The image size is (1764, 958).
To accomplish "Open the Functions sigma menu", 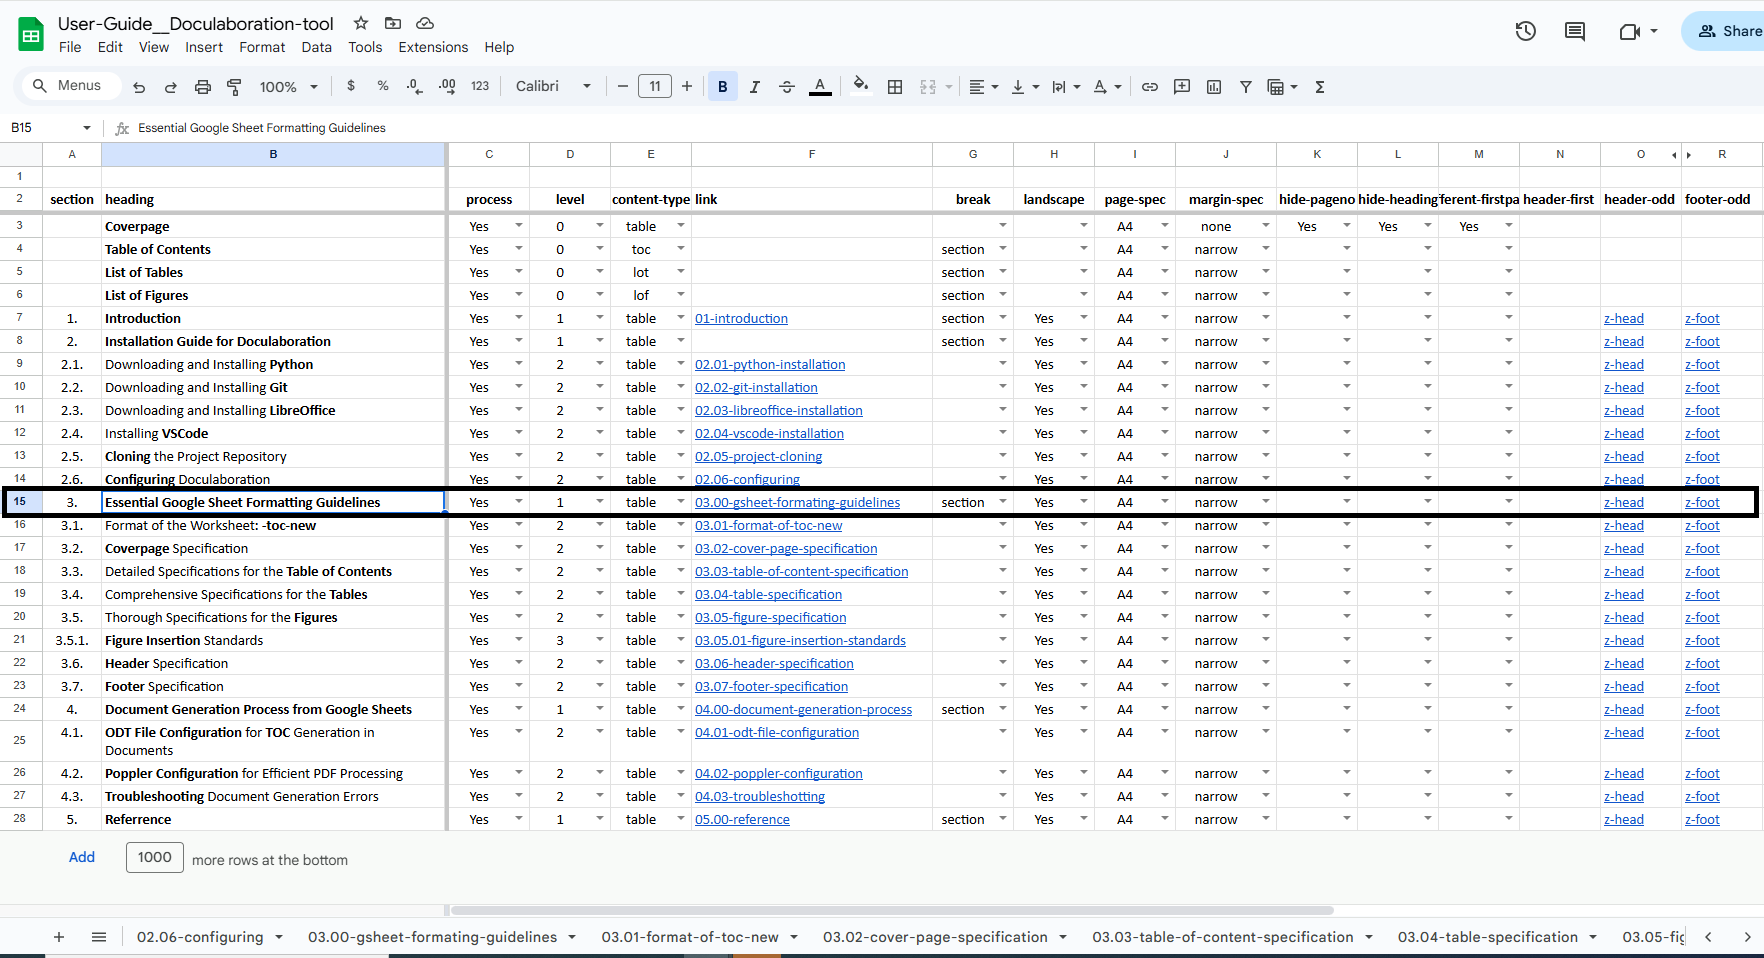I will (1320, 87).
